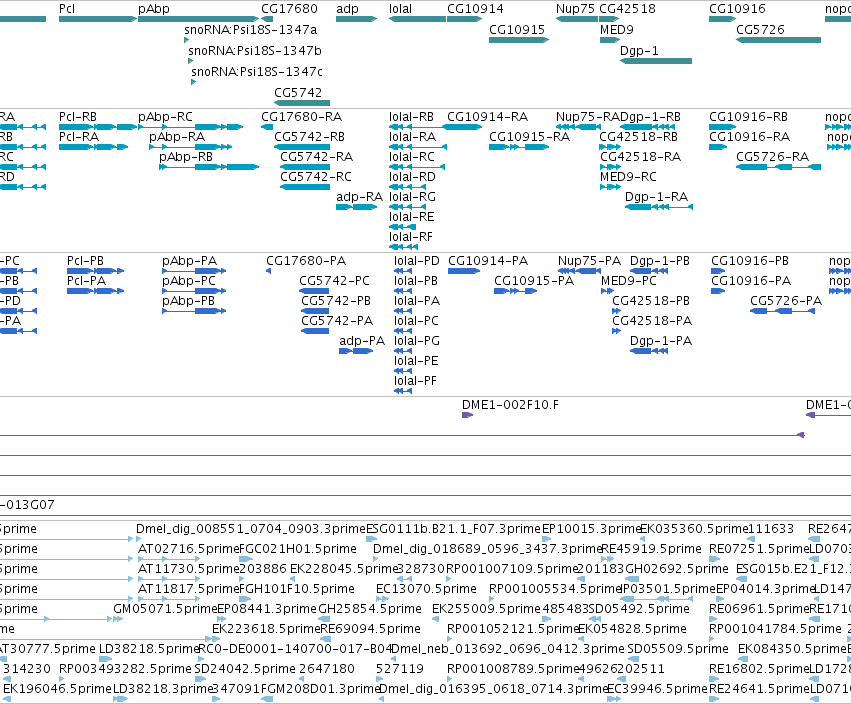851x704 pixels.
Task: Click transcript CG5726-RA
Action: 778,167
